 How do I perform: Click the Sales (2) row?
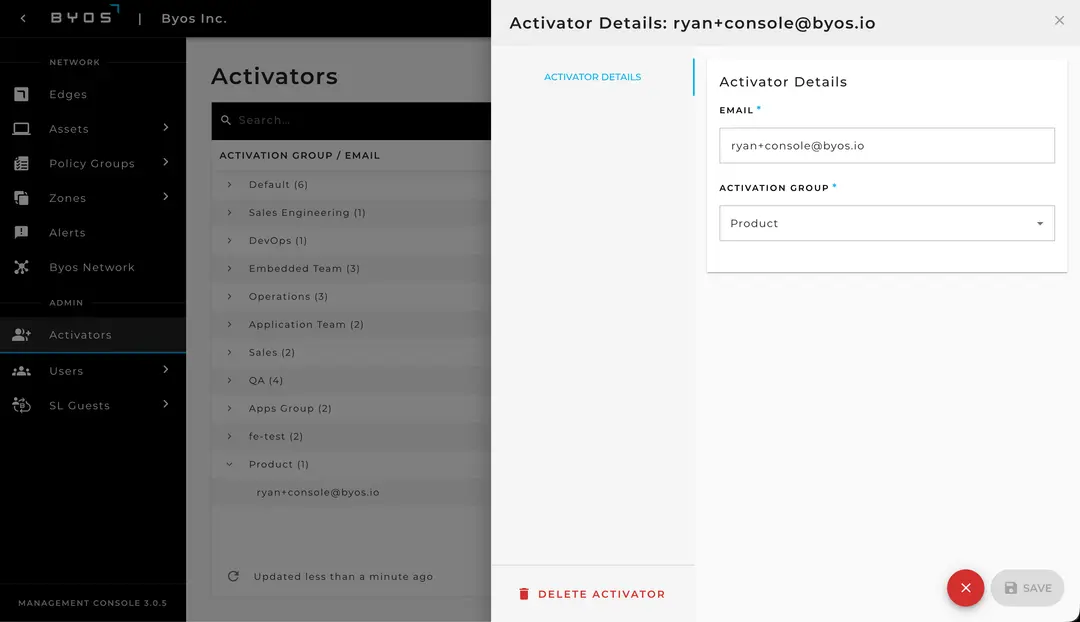coord(351,352)
